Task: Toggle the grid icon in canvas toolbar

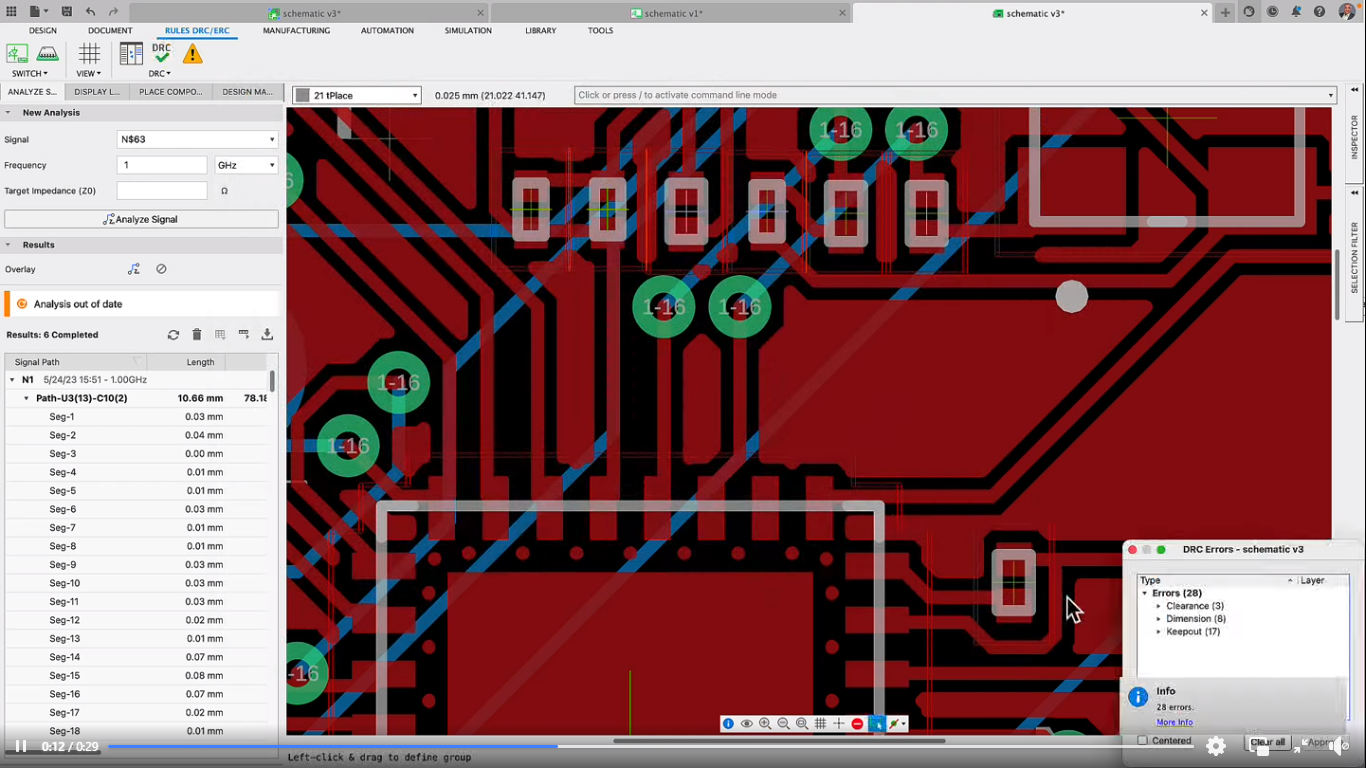Action: (x=820, y=724)
